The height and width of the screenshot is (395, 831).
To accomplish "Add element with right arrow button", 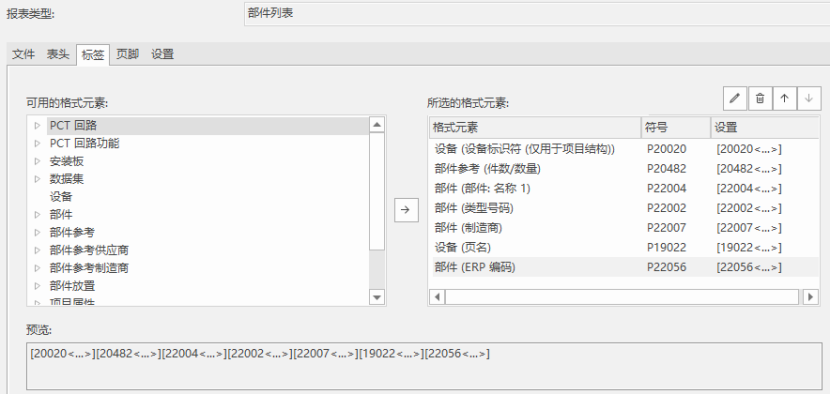I will (406, 210).
